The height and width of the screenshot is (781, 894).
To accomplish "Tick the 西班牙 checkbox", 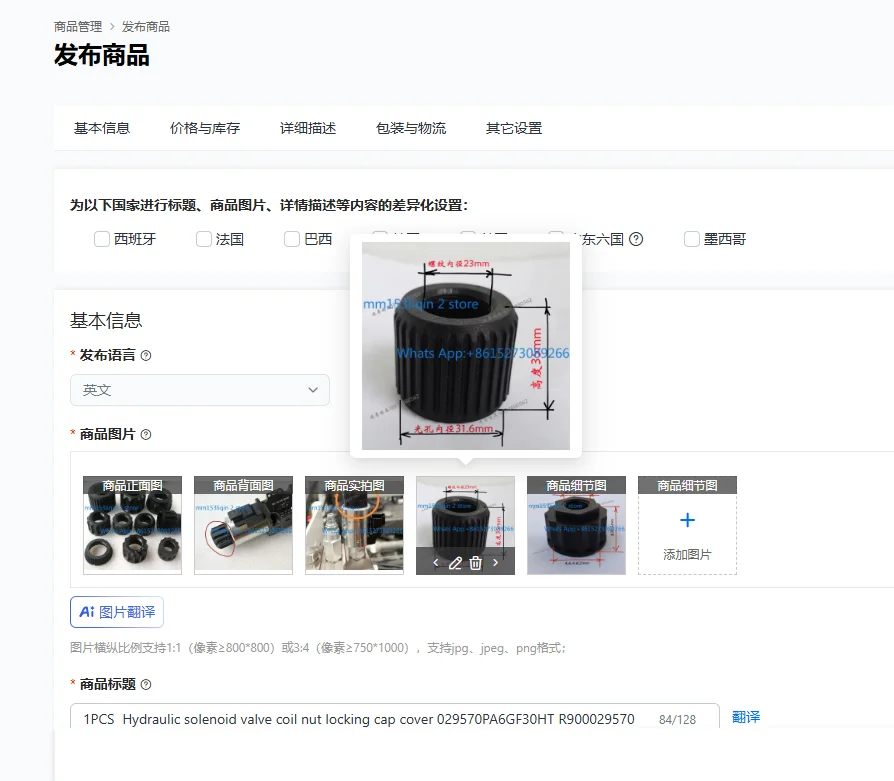I will coord(102,239).
